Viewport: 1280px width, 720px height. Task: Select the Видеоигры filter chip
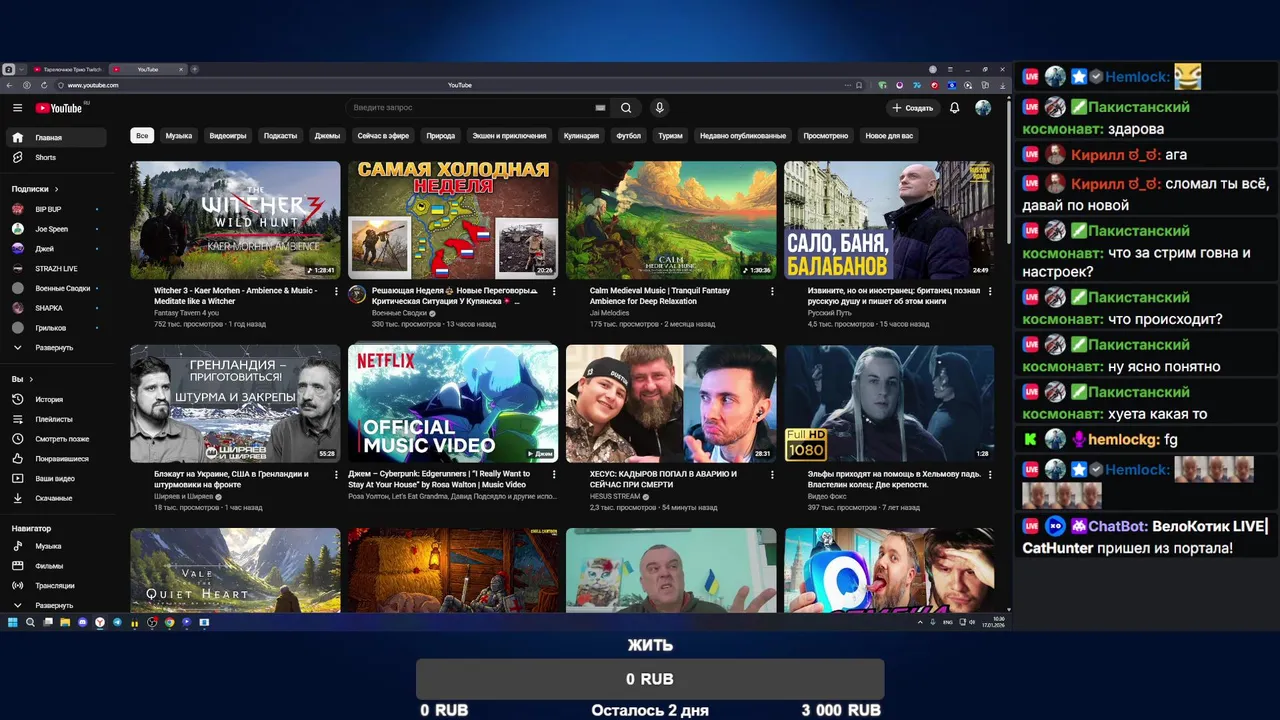[x=228, y=136]
